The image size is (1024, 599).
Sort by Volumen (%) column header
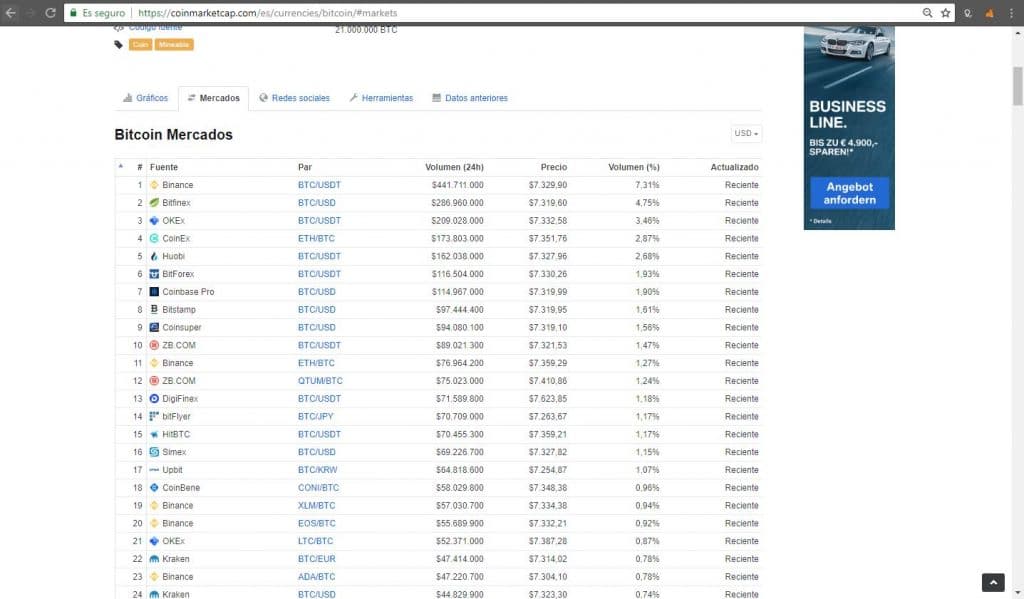click(x=633, y=167)
